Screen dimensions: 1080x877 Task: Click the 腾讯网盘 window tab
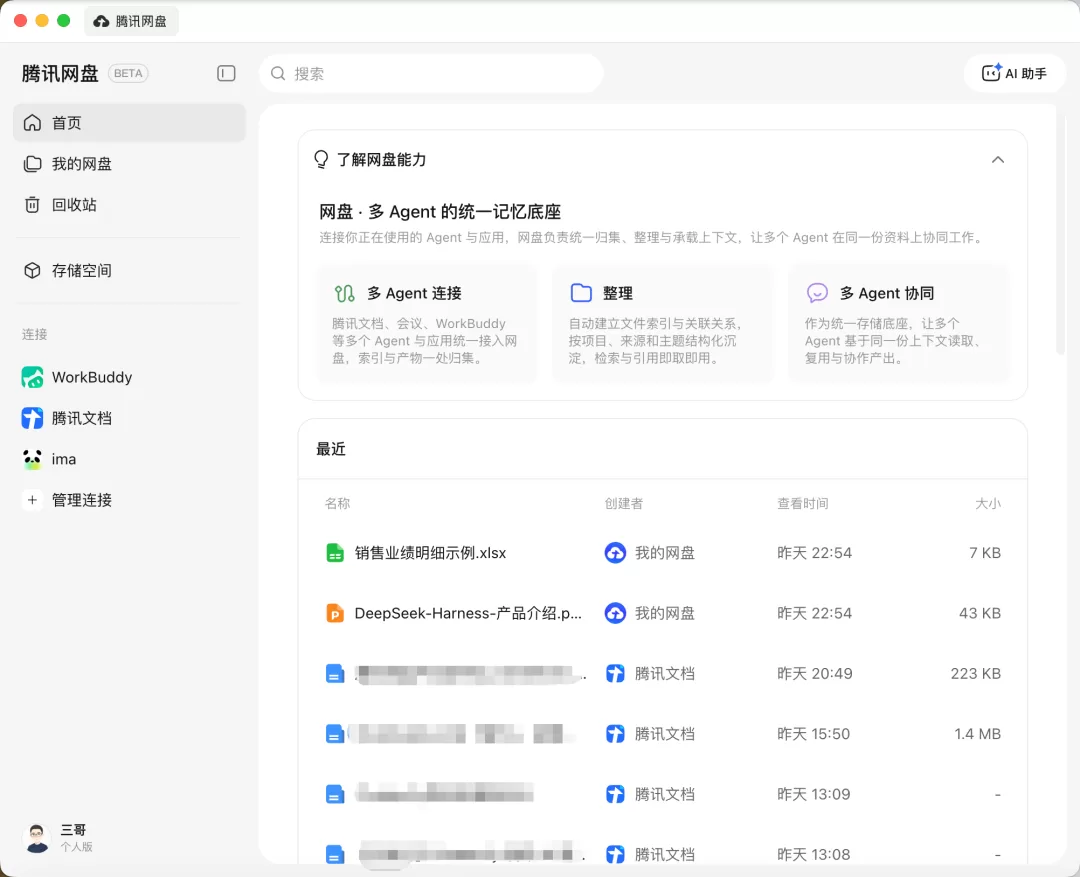tap(131, 21)
